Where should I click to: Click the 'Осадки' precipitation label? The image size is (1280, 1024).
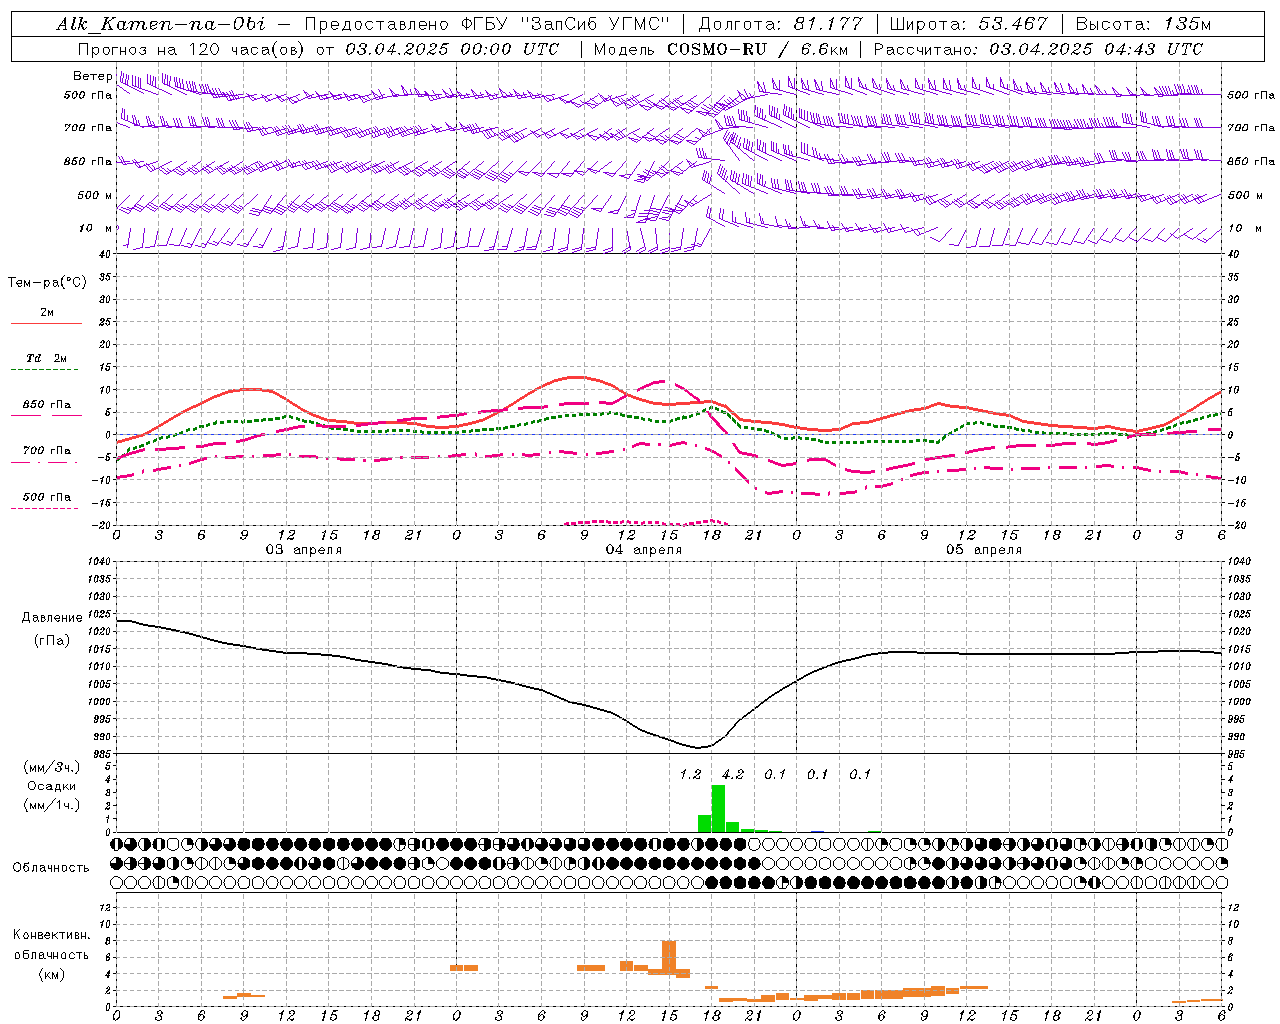(52, 786)
